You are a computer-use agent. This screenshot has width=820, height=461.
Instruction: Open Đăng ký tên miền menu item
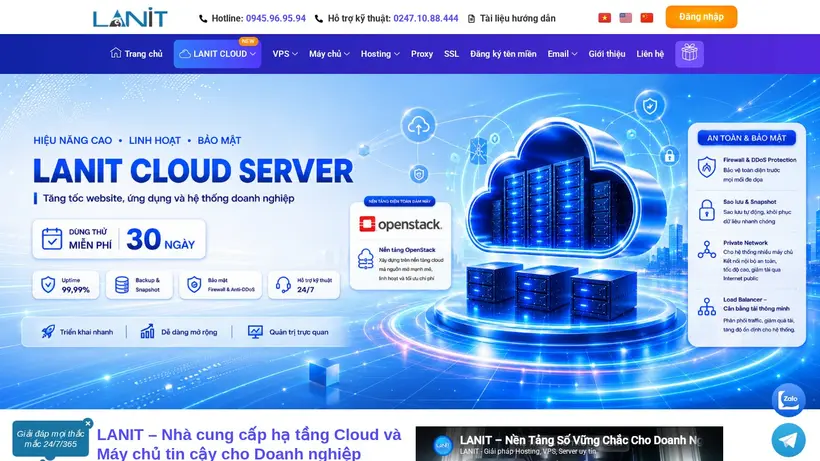pos(503,54)
